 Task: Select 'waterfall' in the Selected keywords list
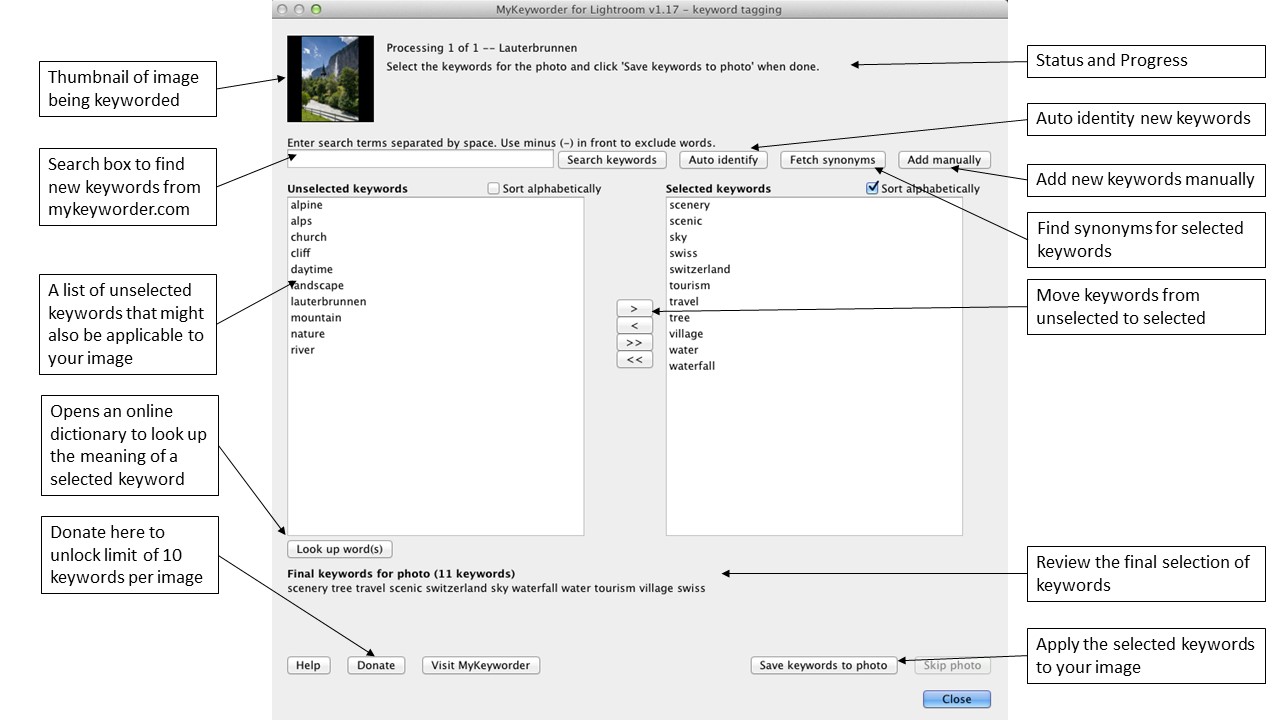click(692, 366)
